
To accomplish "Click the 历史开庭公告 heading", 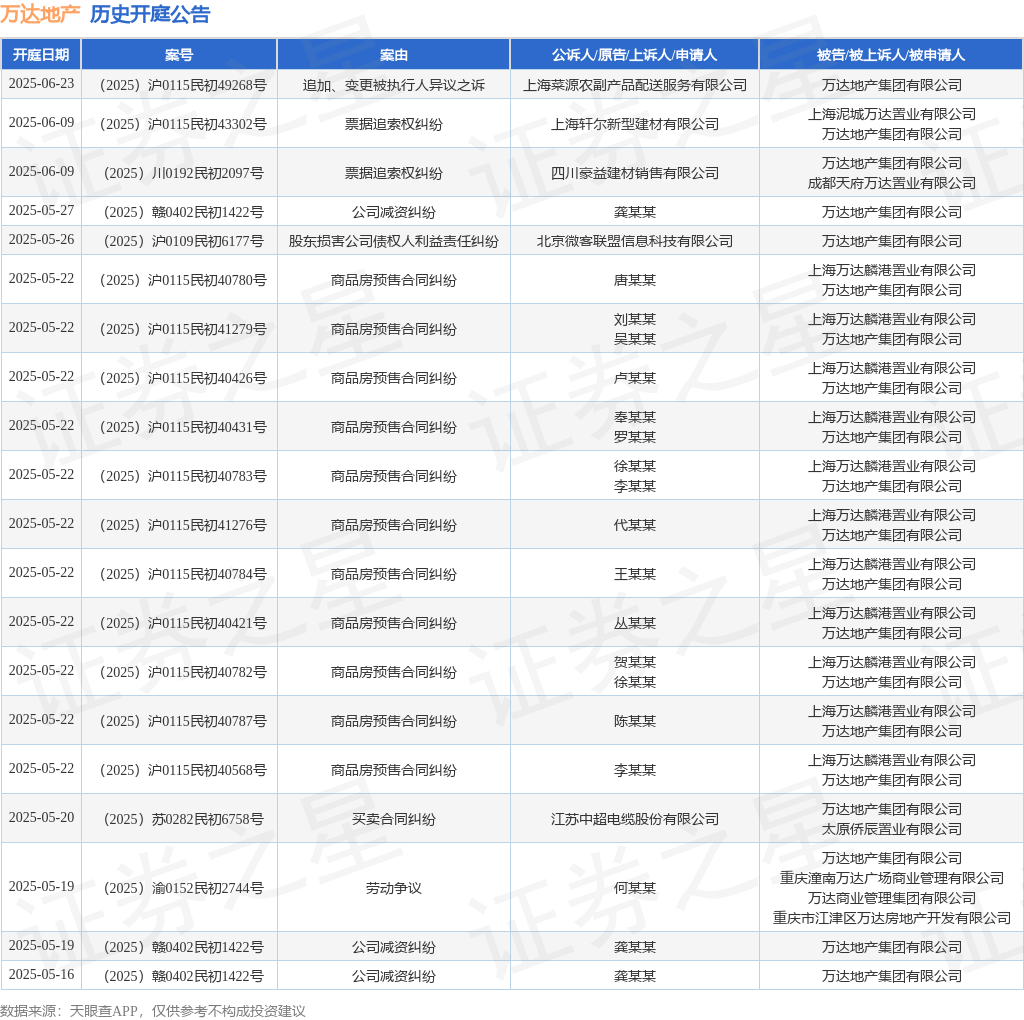I will (x=150, y=14).
